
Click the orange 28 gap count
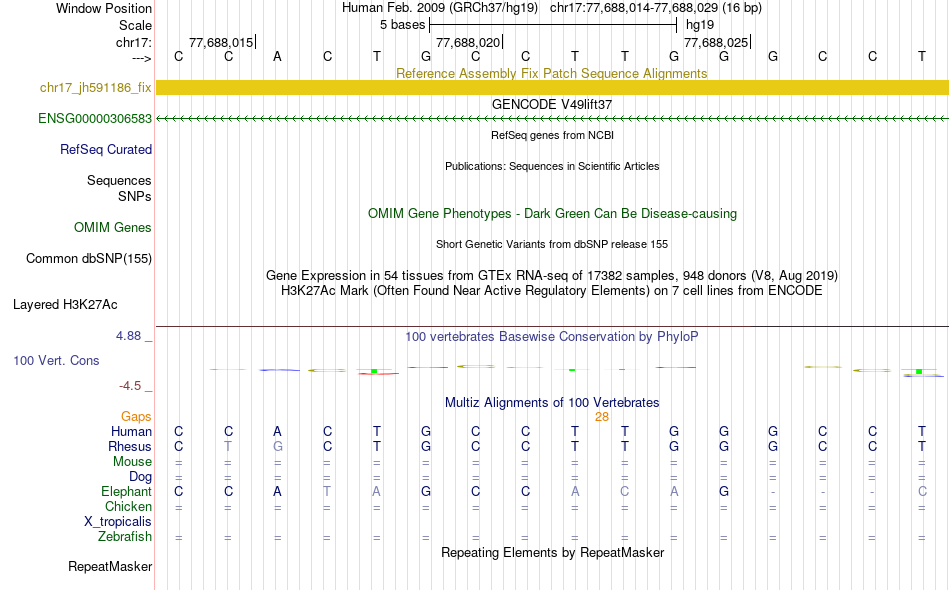(x=602, y=417)
